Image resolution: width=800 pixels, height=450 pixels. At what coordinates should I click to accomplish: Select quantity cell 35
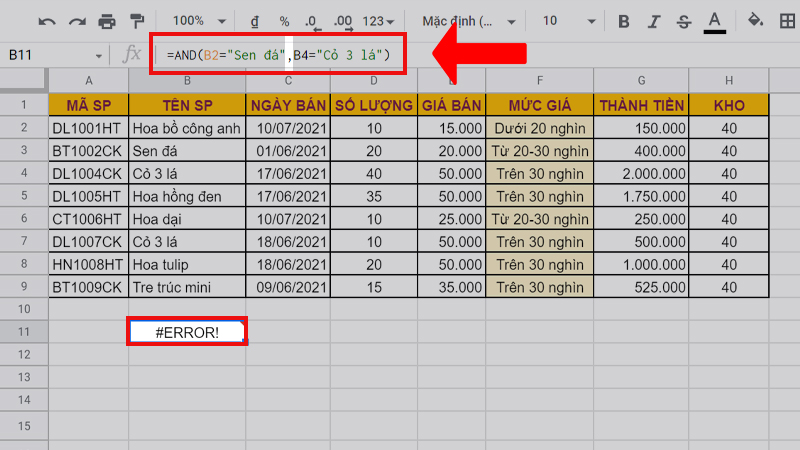click(x=374, y=196)
